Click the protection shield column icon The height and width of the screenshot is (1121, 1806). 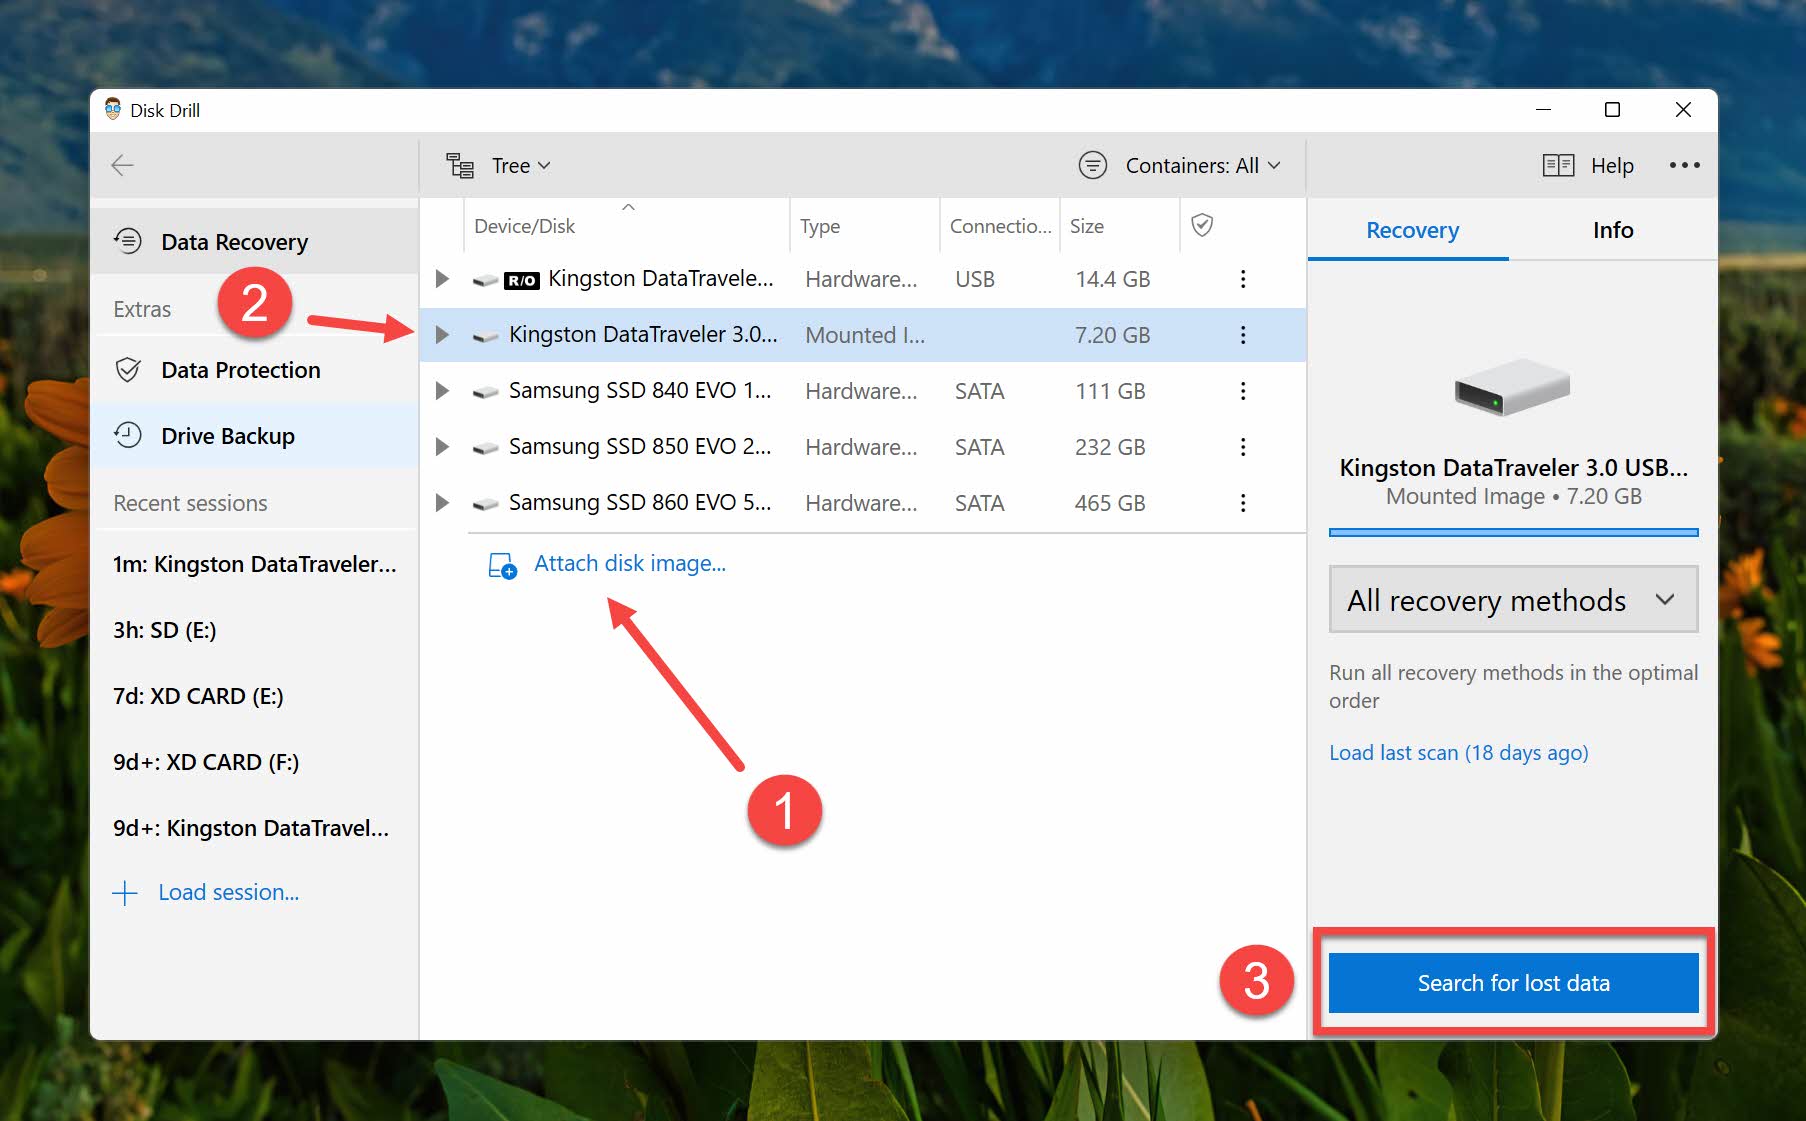(1202, 225)
